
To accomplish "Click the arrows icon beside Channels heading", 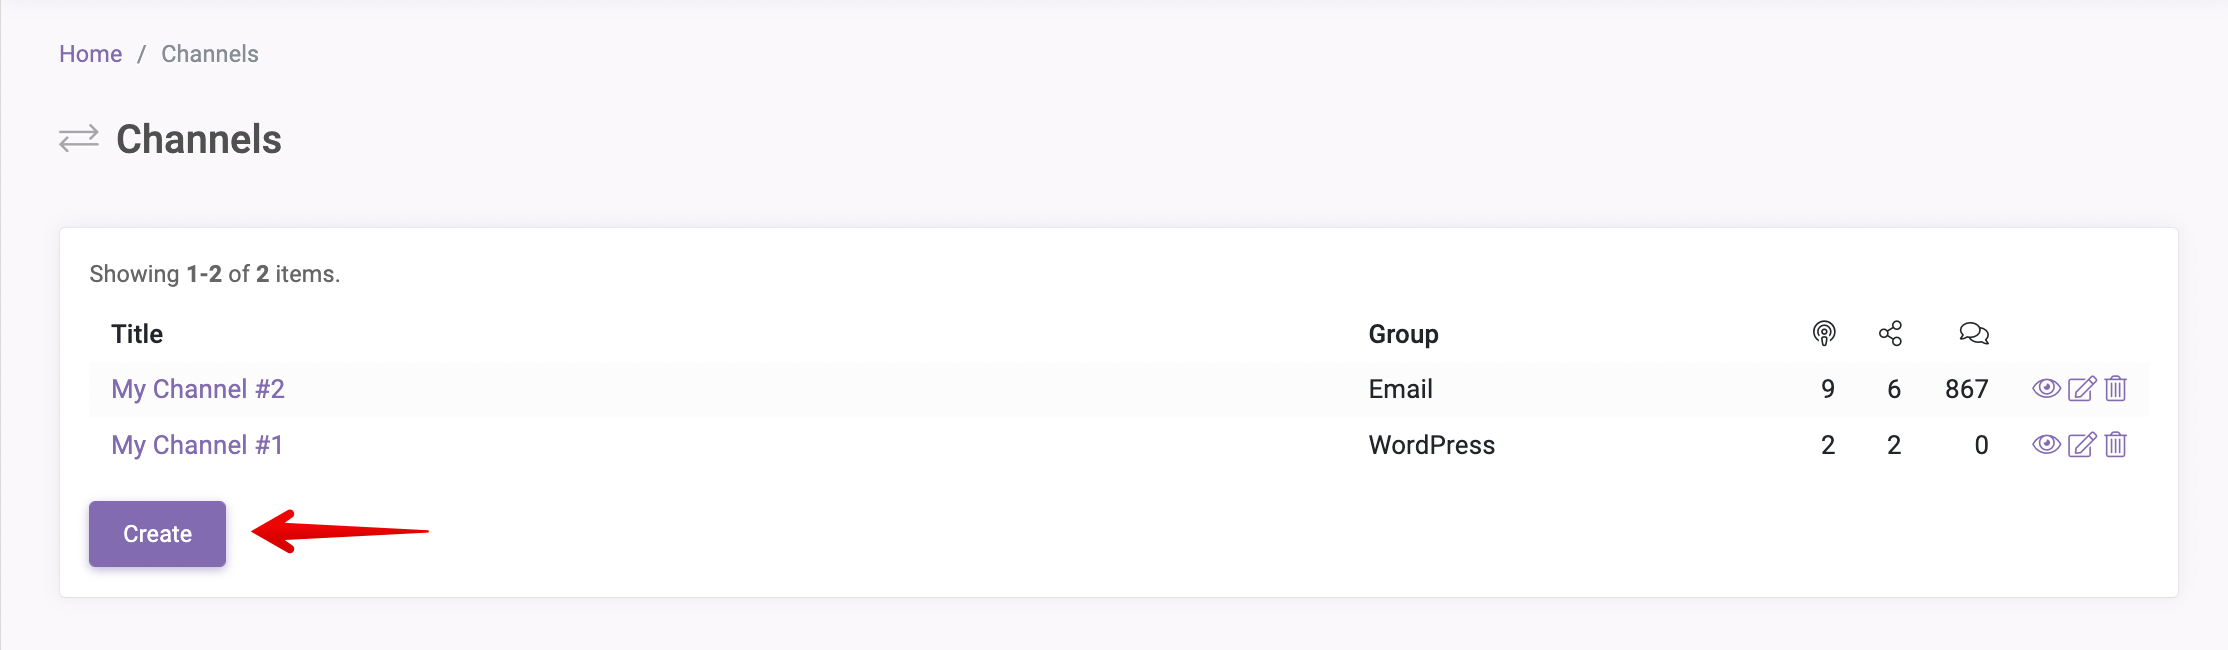I will pyautogui.click(x=79, y=139).
